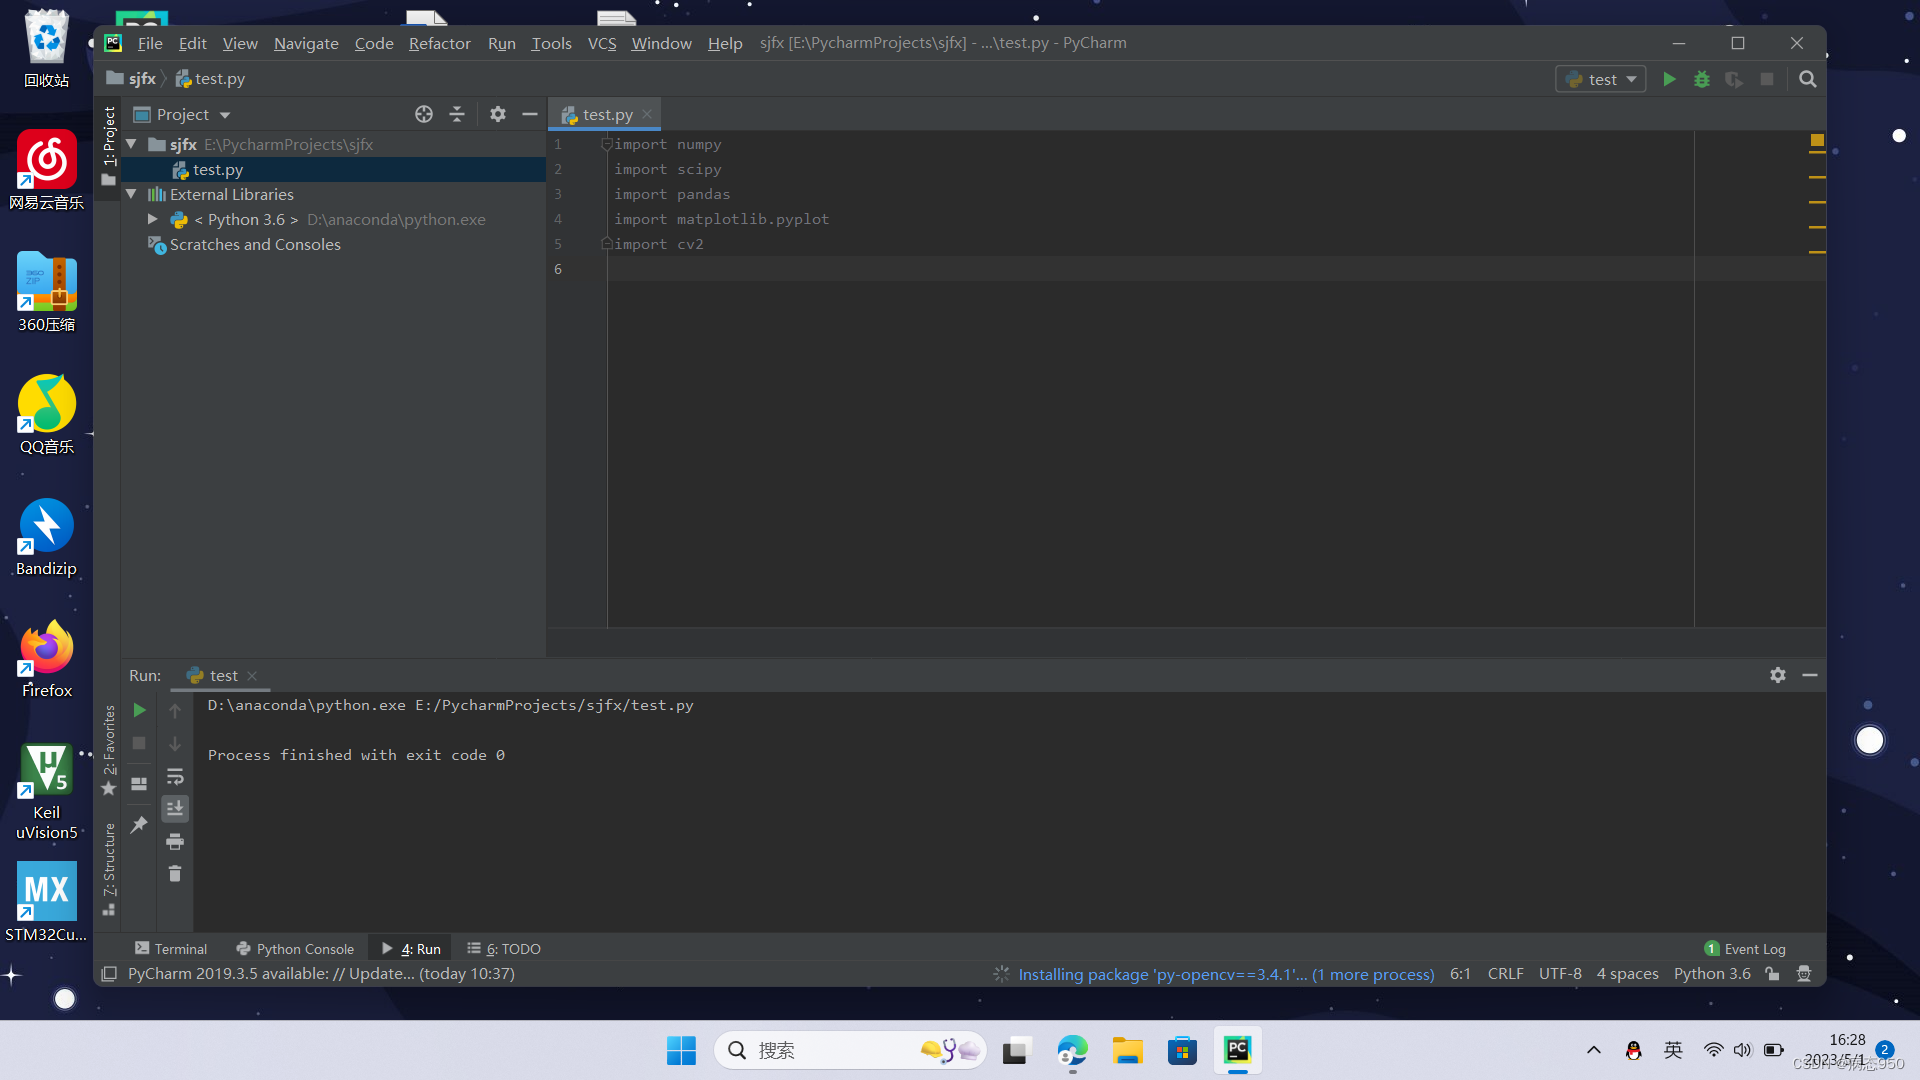Open Project panel settings gear

[x=497, y=114]
